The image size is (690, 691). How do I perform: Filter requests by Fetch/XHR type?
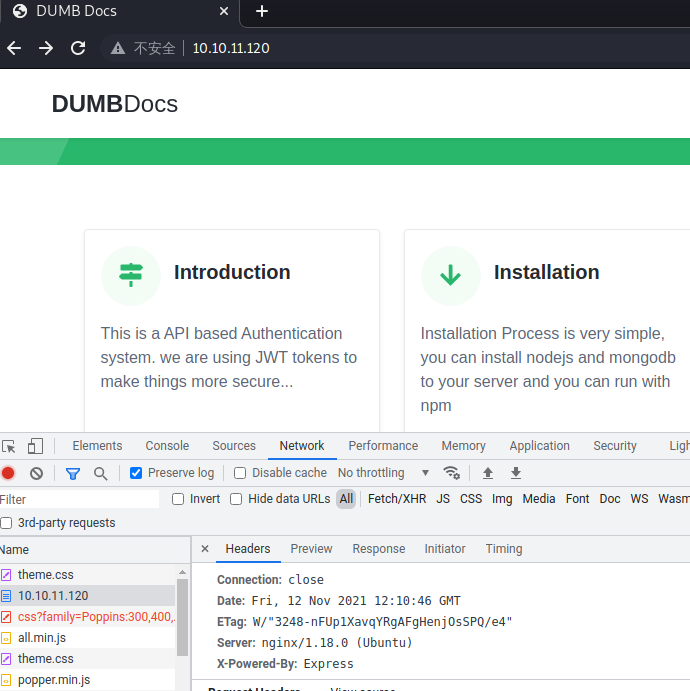point(396,499)
